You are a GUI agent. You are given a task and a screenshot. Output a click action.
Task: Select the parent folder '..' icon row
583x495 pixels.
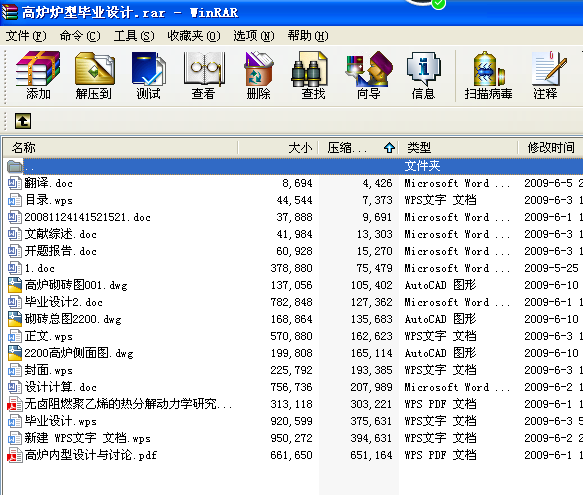click(x=293, y=166)
